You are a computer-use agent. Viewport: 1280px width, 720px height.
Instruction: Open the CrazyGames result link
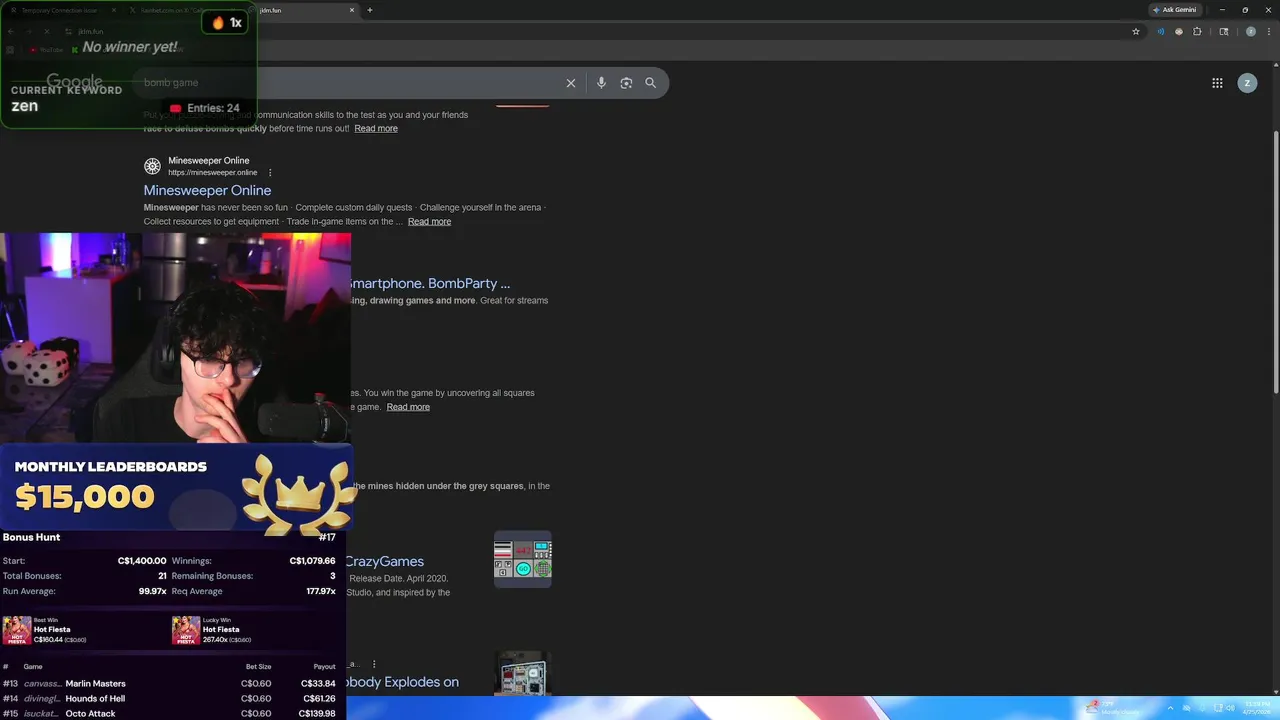(x=385, y=562)
